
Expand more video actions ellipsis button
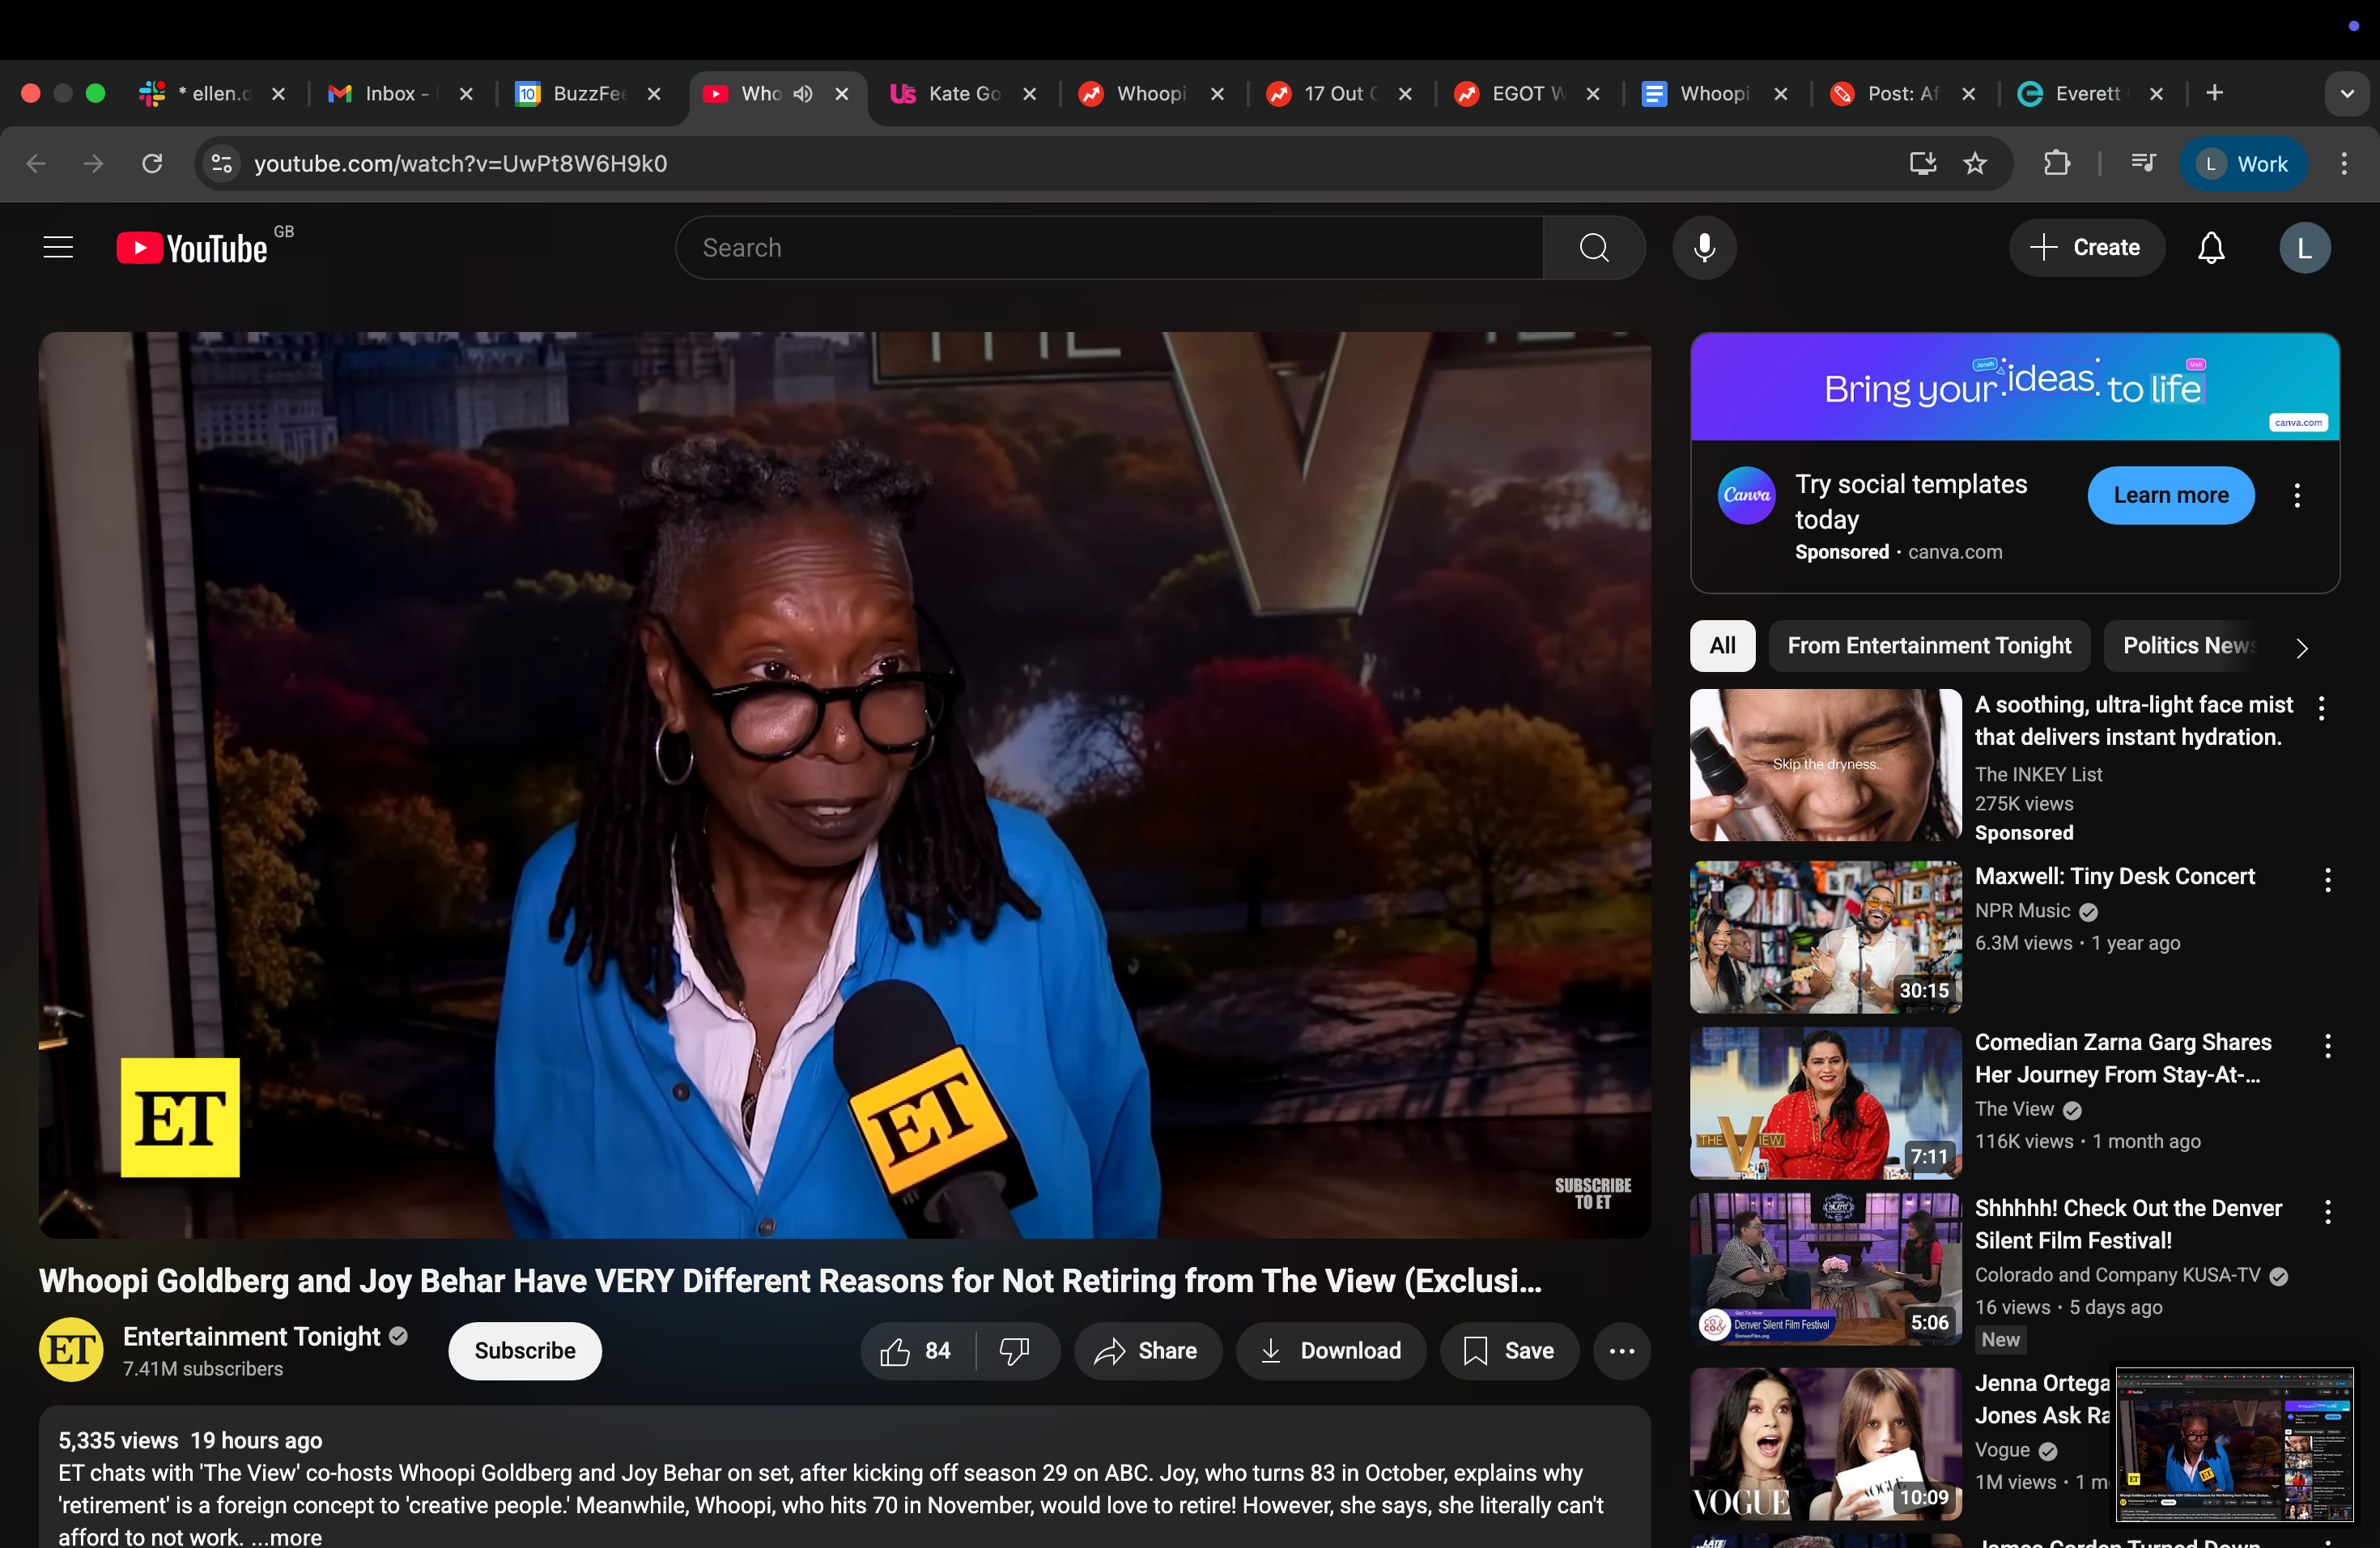pyautogui.click(x=1621, y=1351)
